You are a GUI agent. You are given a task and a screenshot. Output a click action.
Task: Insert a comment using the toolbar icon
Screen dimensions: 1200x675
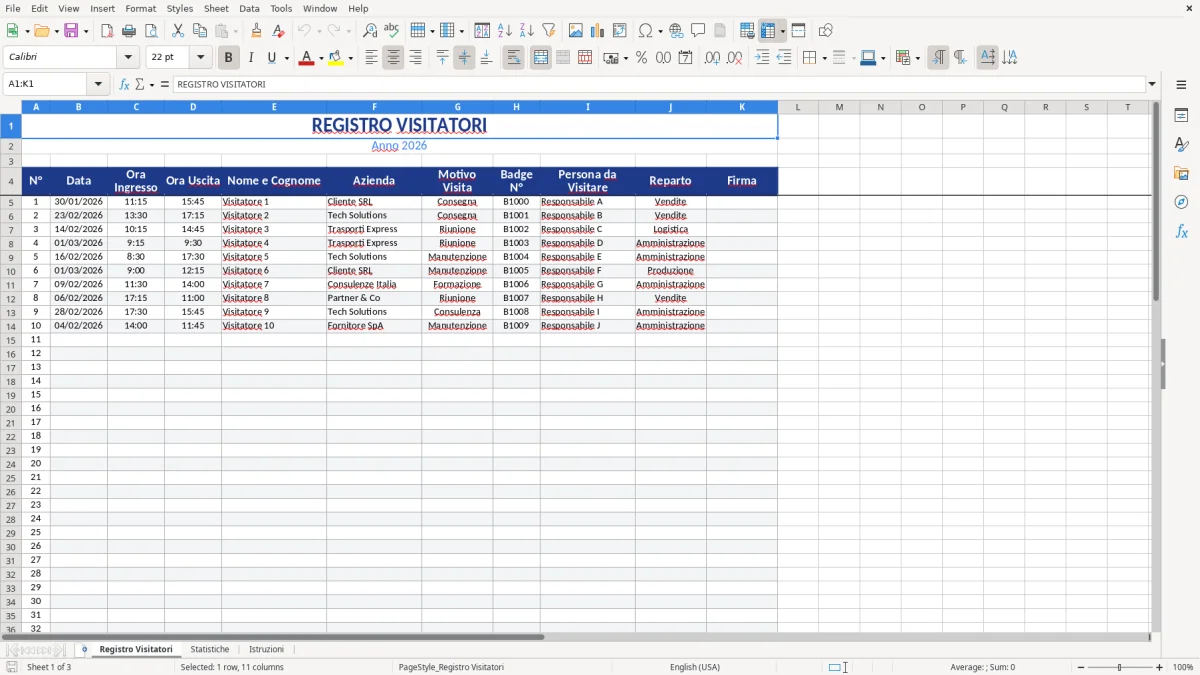[x=699, y=29]
